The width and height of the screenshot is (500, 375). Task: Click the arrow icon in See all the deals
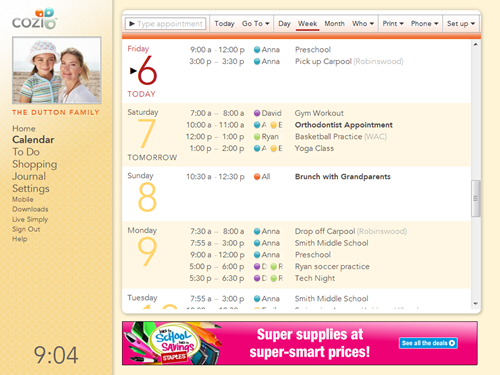tap(452, 343)
